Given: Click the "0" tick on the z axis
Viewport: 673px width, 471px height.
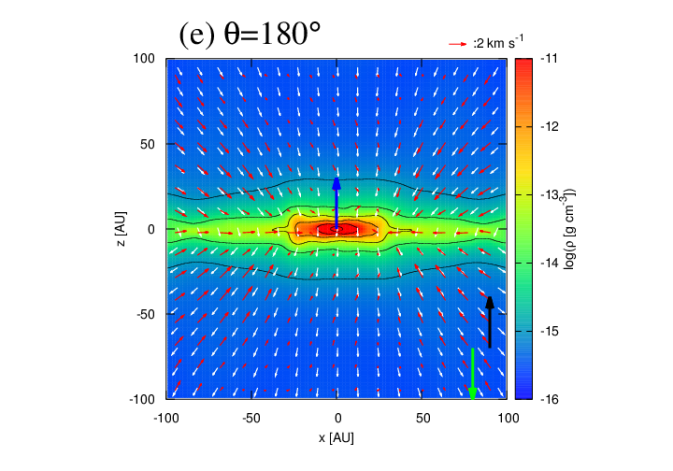Looking at the screenshot, I should [151, 229].
